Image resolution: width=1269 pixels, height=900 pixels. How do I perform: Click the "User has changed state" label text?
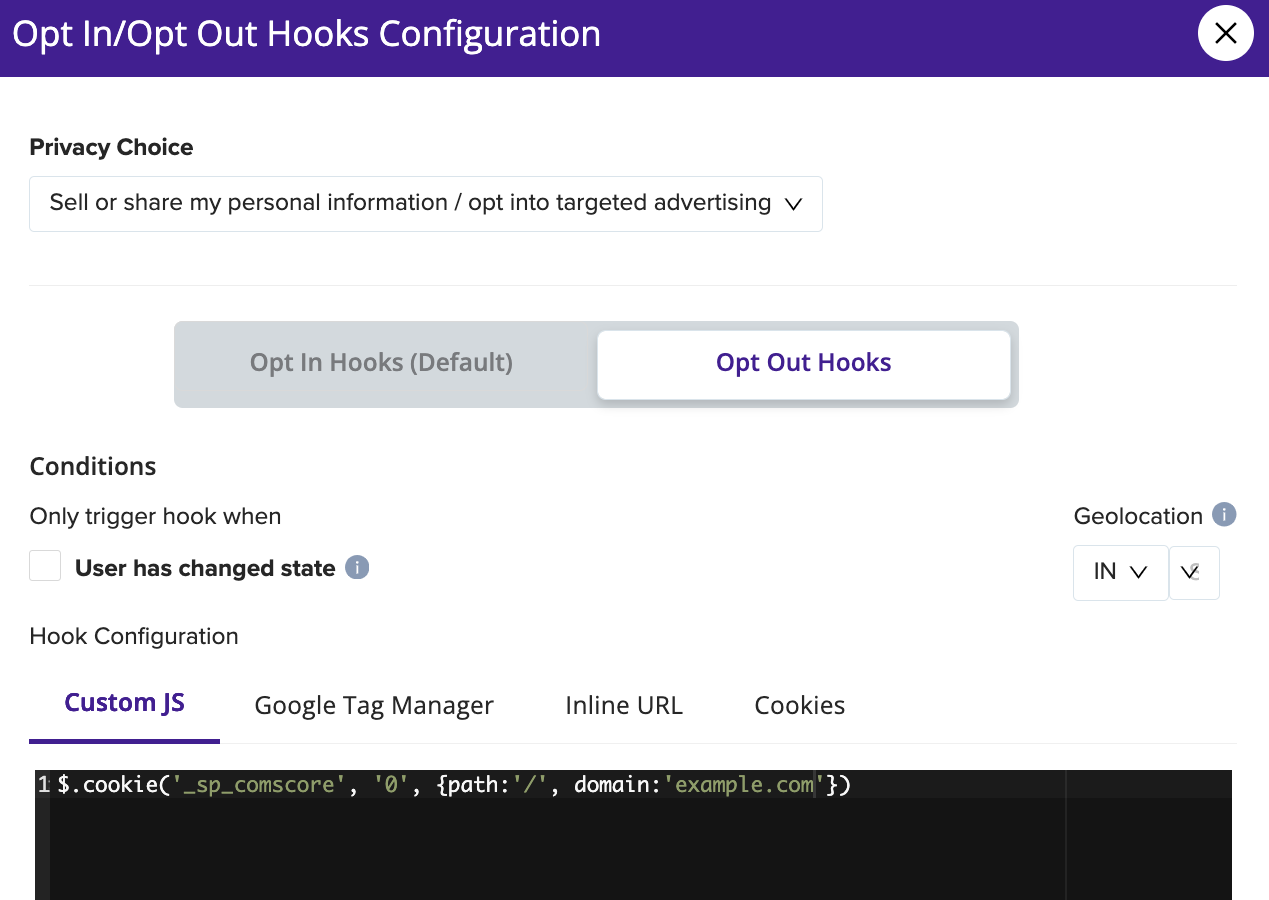(205, 568)
